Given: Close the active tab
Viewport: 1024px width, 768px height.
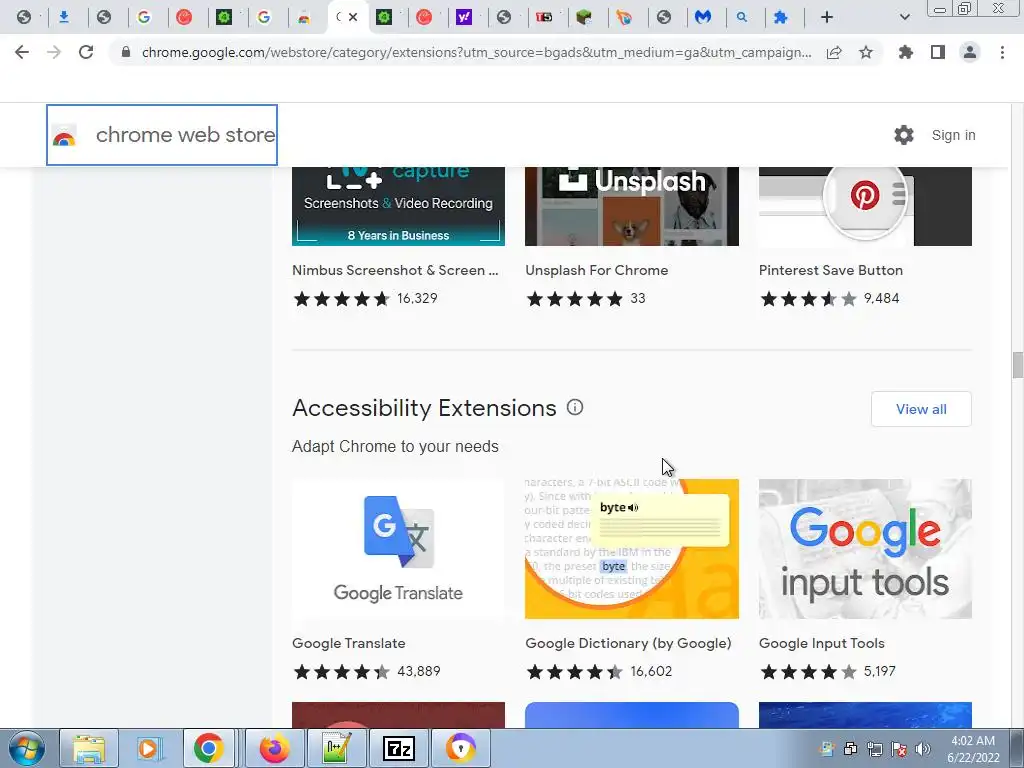Looking at the screenshot, I should 353,18.
